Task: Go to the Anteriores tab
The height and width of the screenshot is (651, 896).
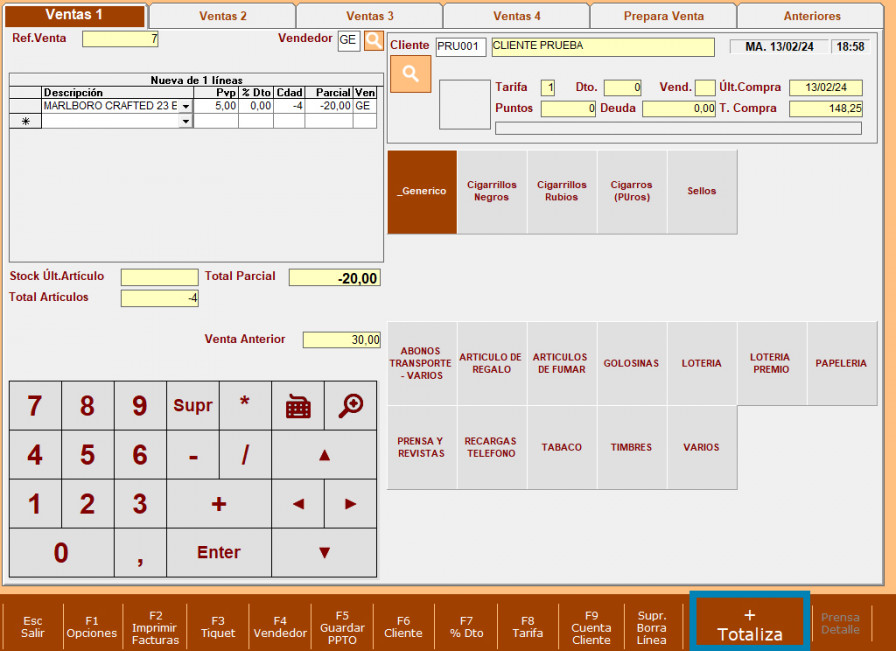Action: tap(812, 16)
